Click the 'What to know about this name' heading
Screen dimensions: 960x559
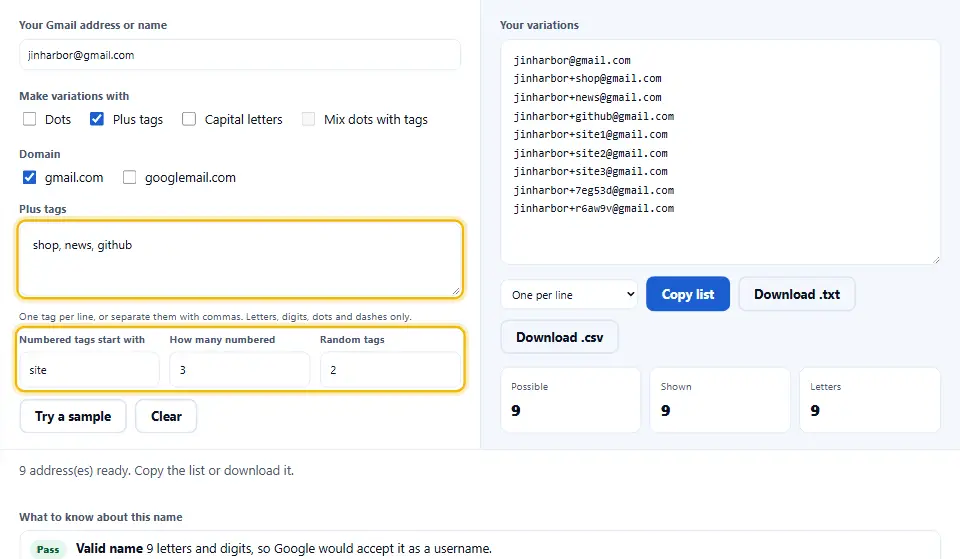point(100,517)
